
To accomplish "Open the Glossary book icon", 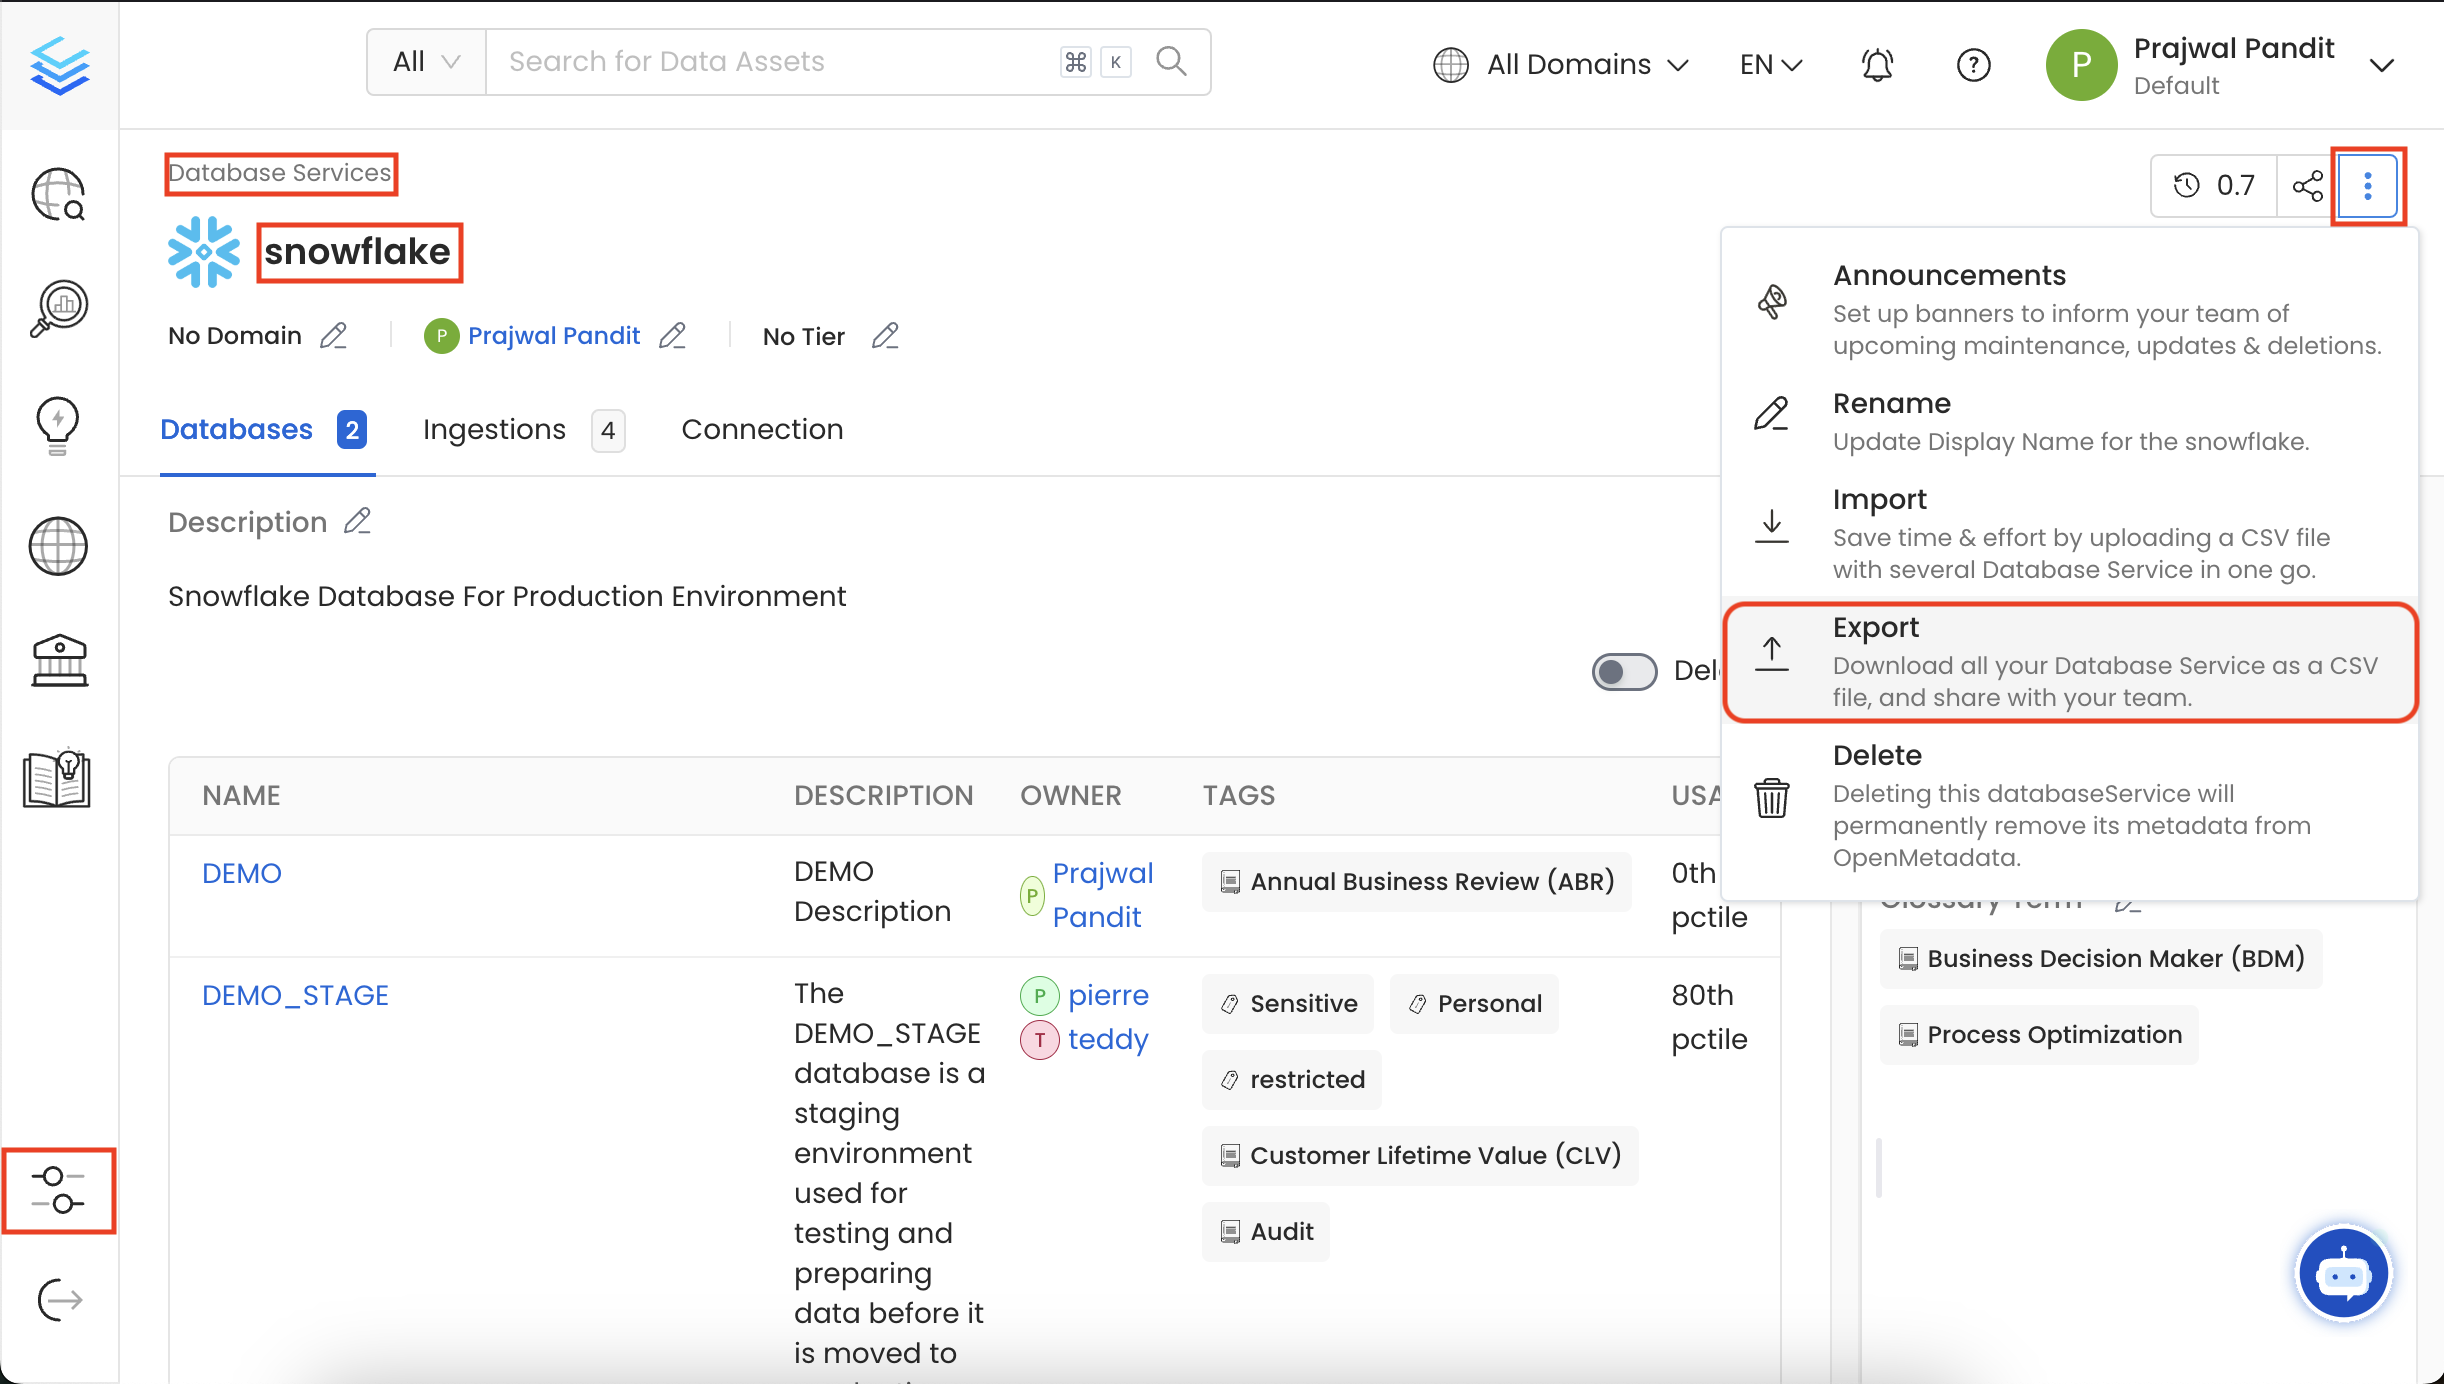I will [x=57, y=779].
